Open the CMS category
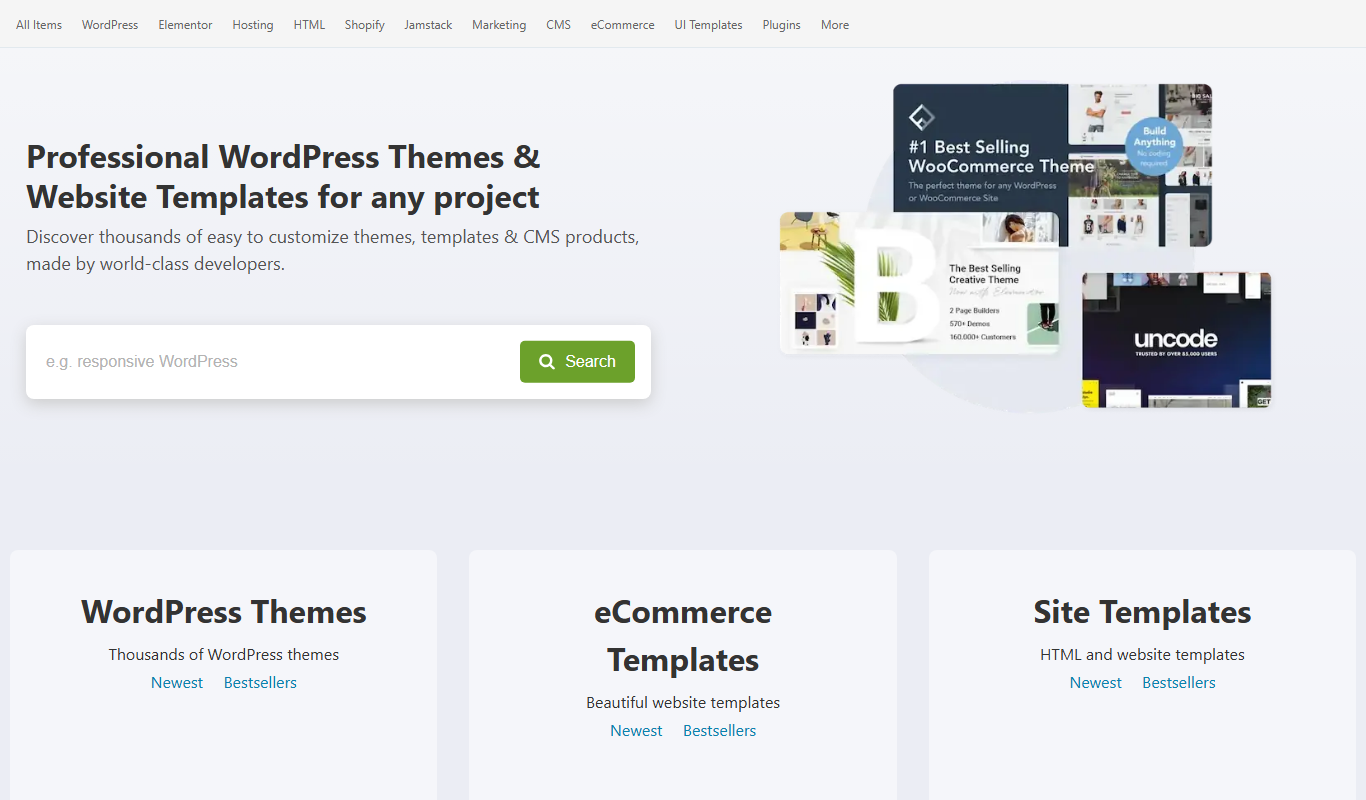Screen dimensions: 1366x800 (559, 25)
